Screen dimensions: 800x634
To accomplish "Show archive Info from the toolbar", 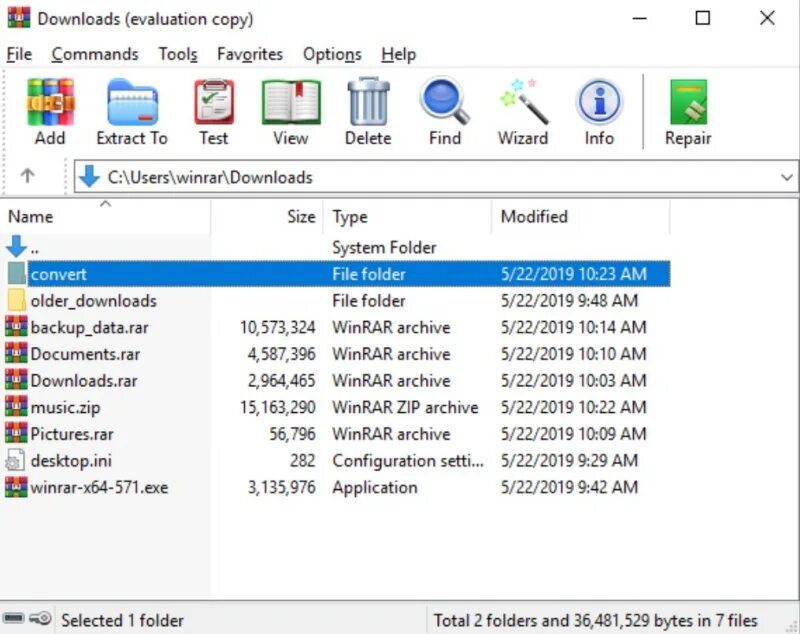I will (x=599, y=102).
